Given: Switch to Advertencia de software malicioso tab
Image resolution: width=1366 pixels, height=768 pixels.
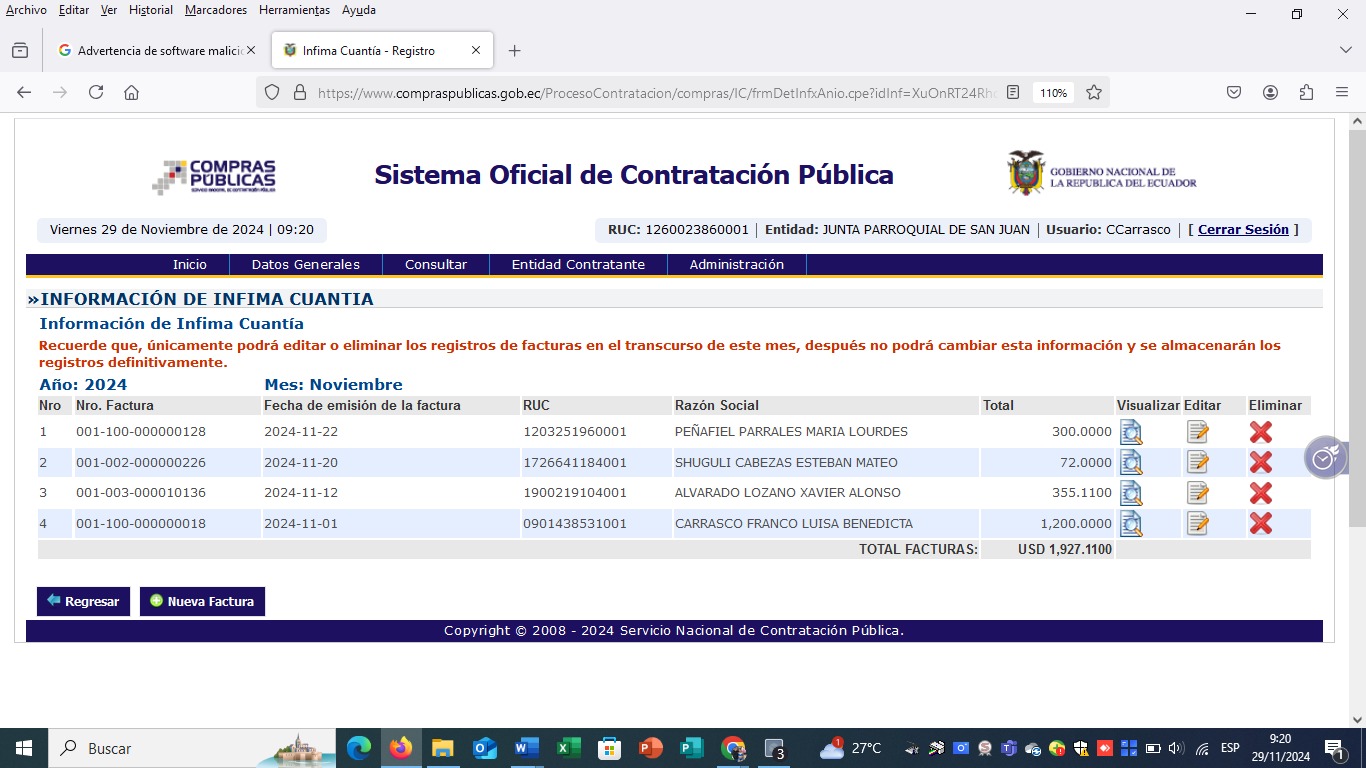Looking at the screenshot, I should pyautogui.click(x=153, y=50).
